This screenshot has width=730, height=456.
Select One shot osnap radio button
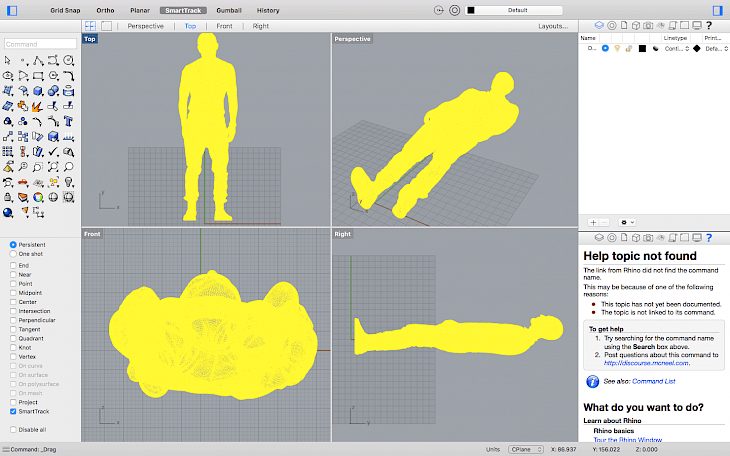pyautogui.click(x=13, y=254)
